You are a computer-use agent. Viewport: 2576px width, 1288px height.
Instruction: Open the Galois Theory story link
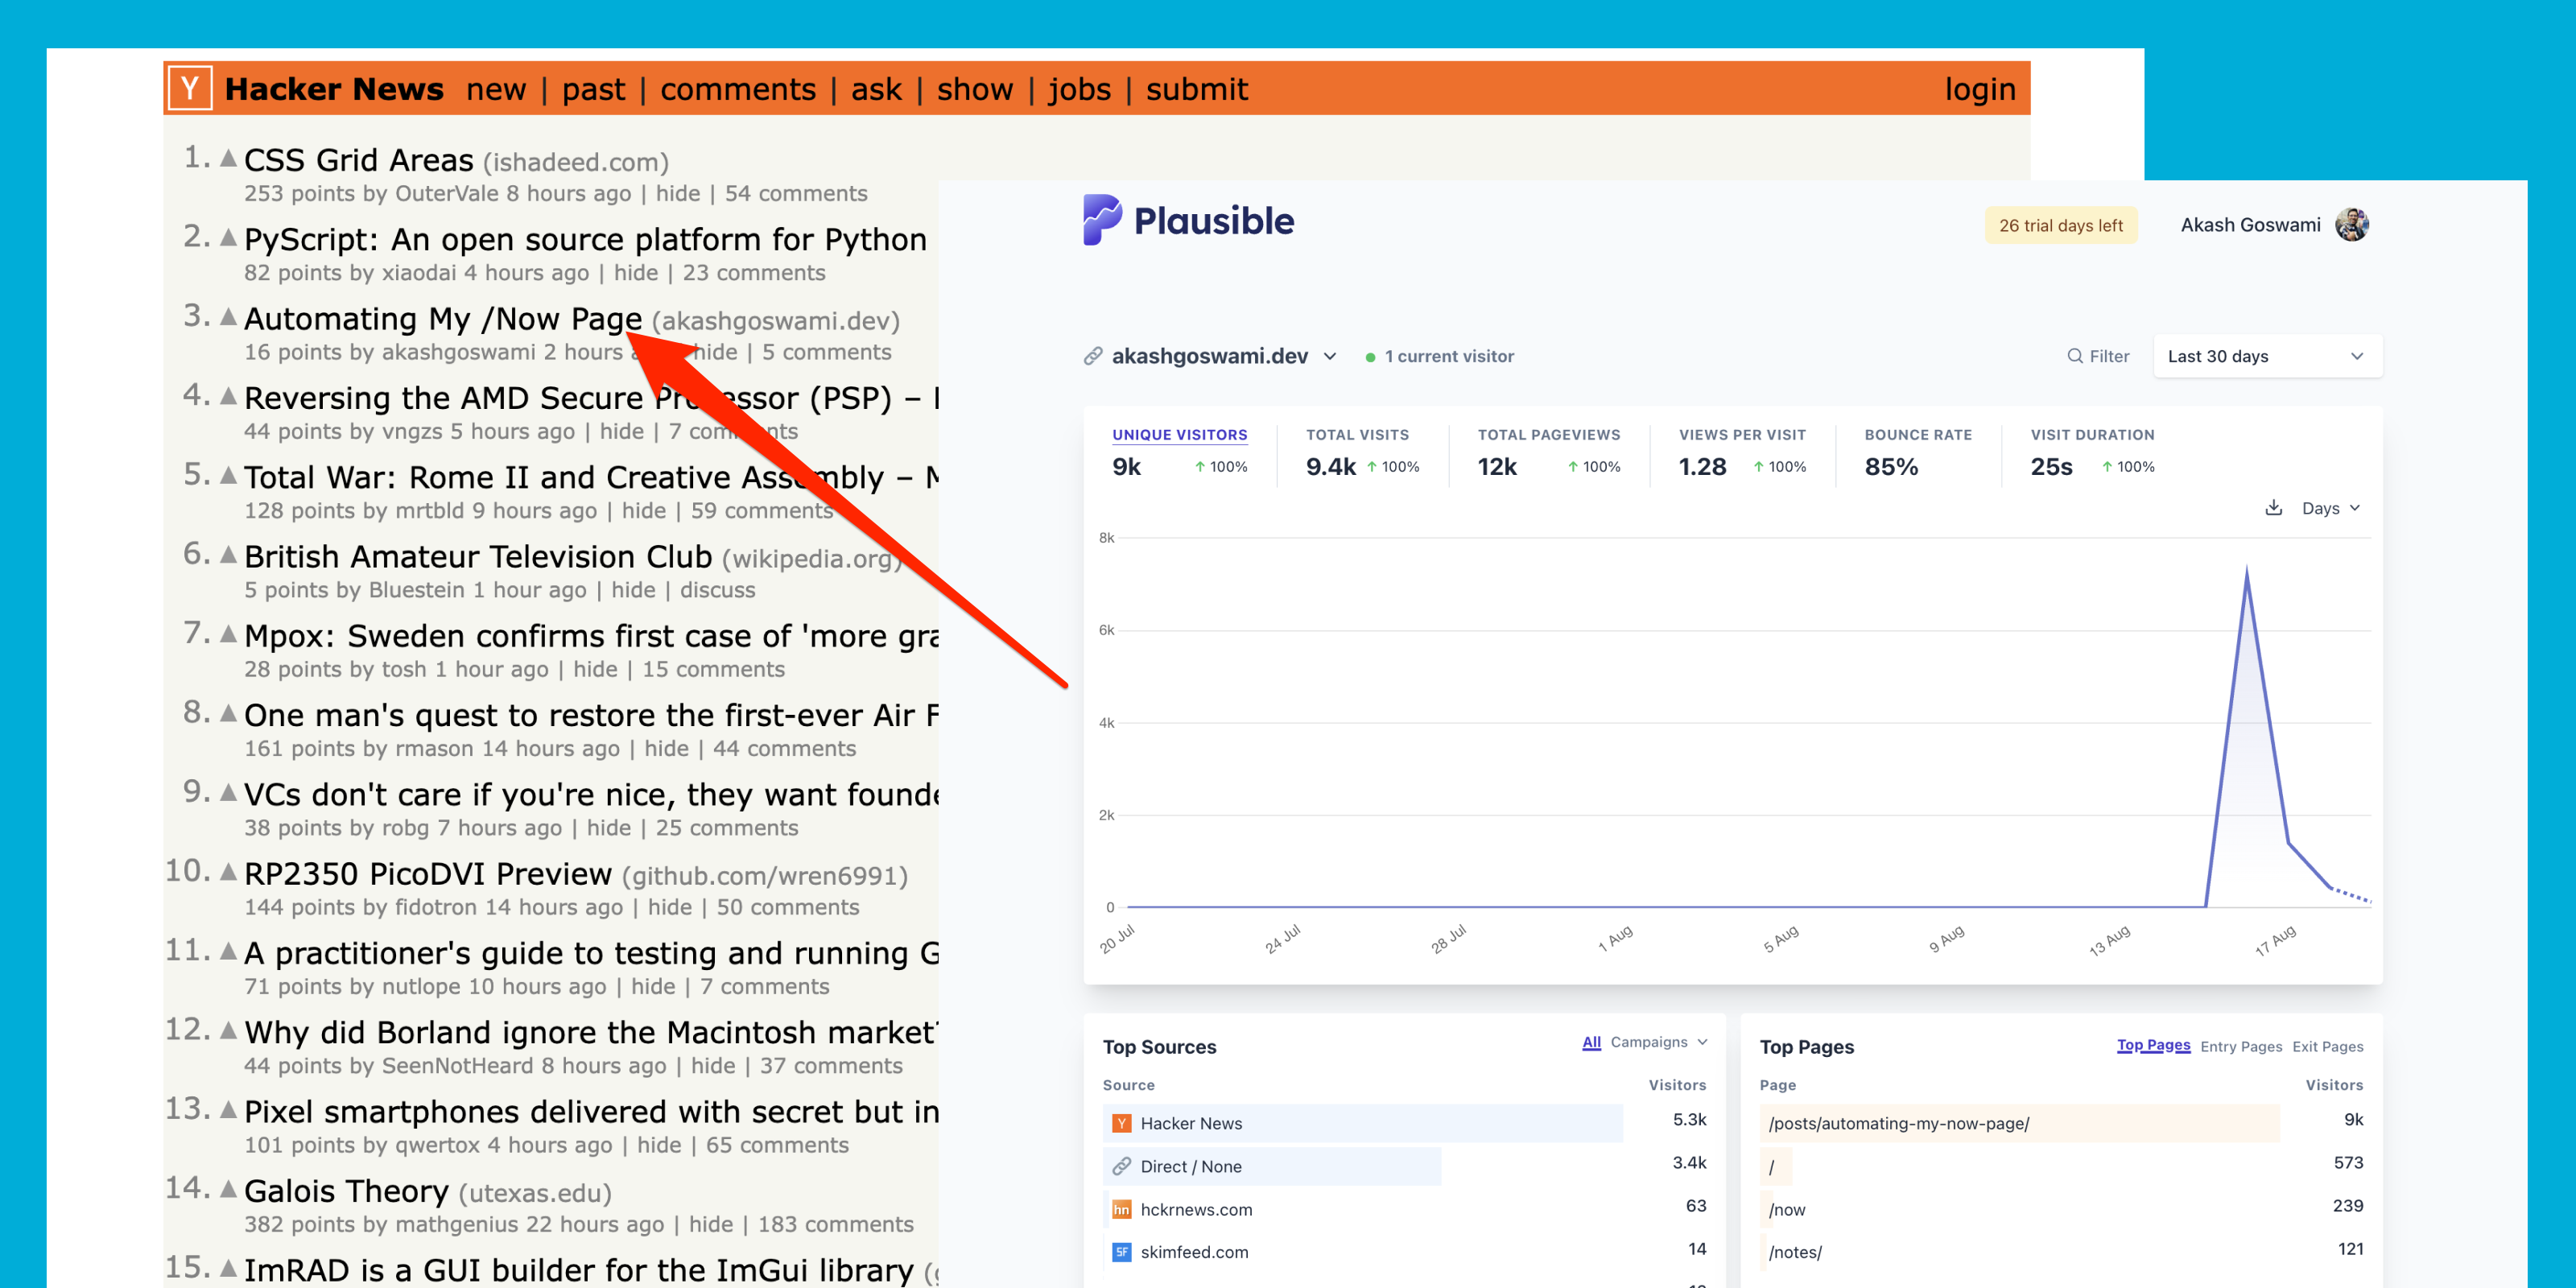coord(346,1191)
